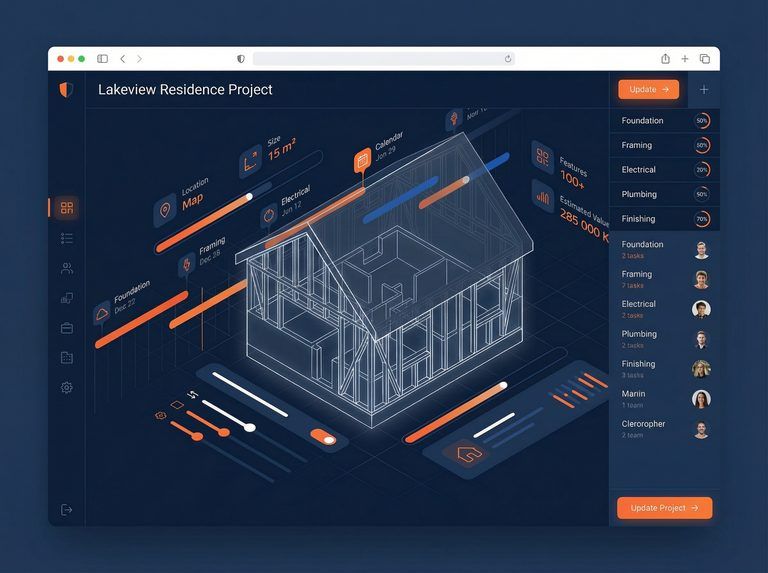
Task: Click the small checkbox beside the sliders
Action: pos(177,405)
